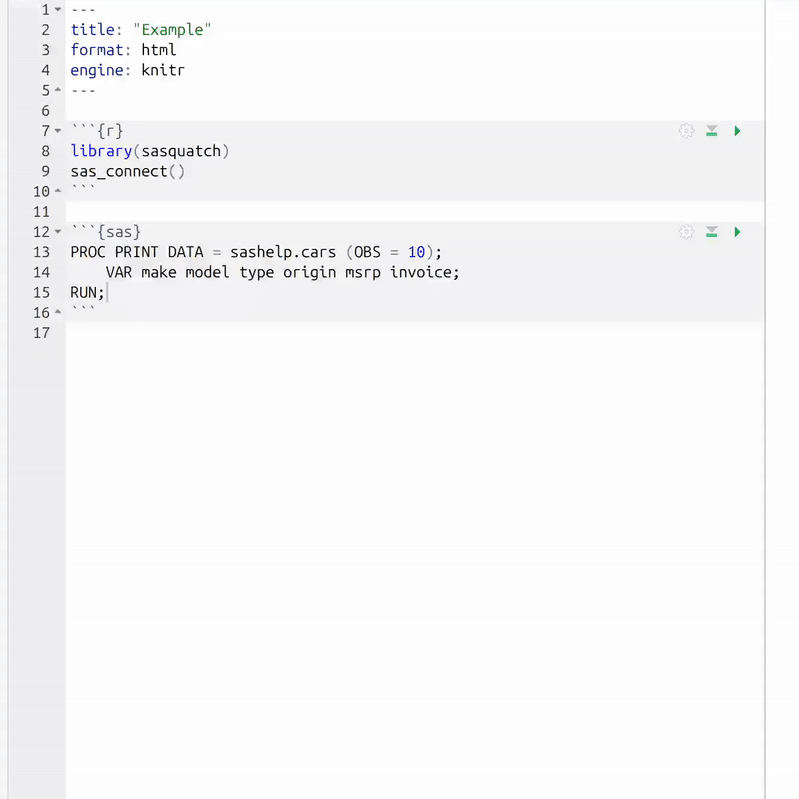Click the fold arrow beside line 16
799x799 pixels.
tap(58, 313)
